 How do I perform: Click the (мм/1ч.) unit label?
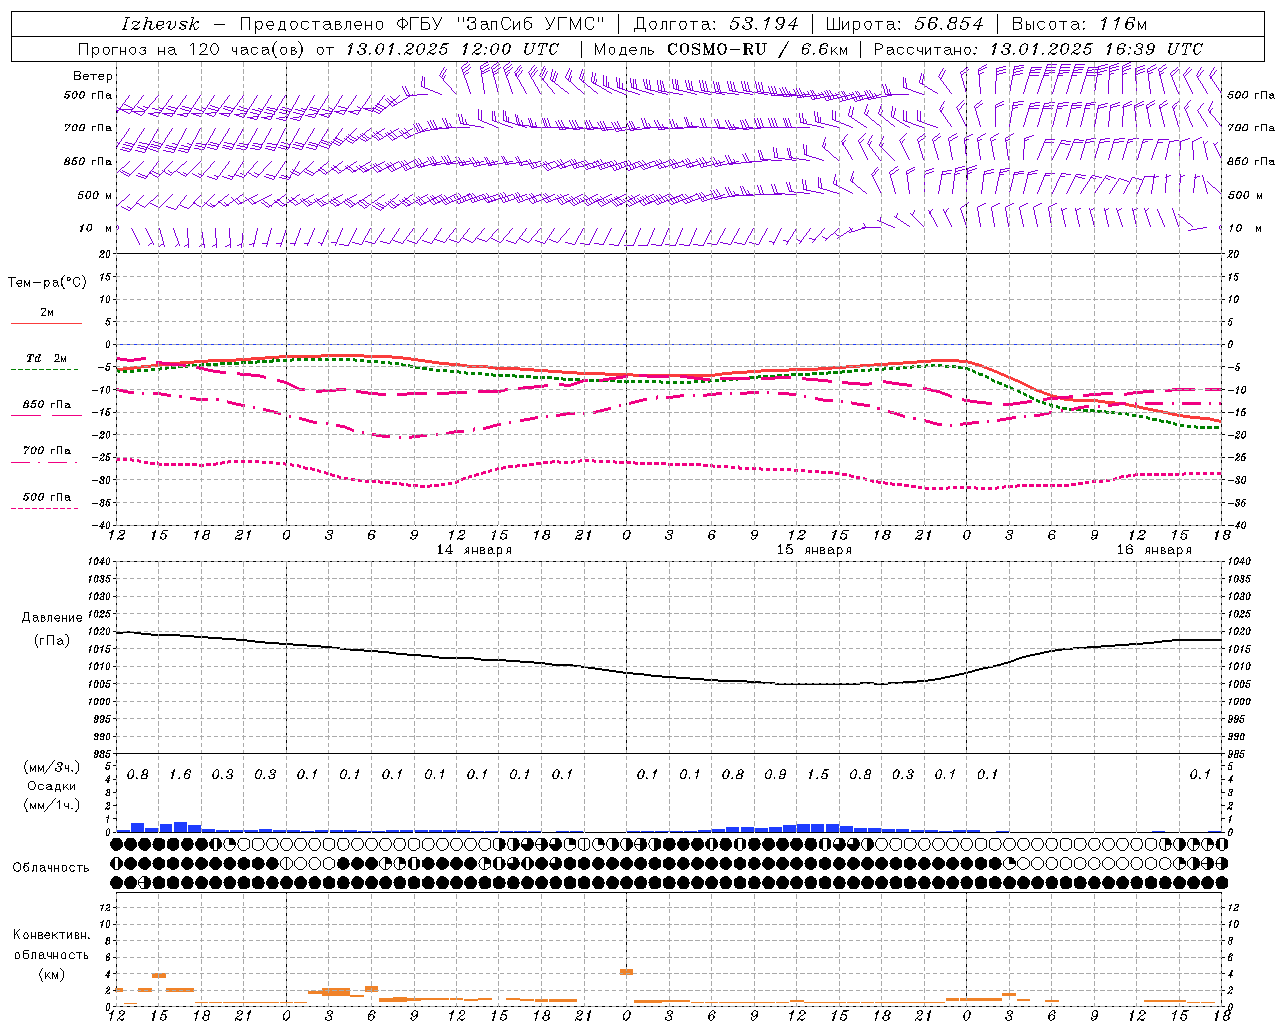pyautogui.click(x=52, y=805)
